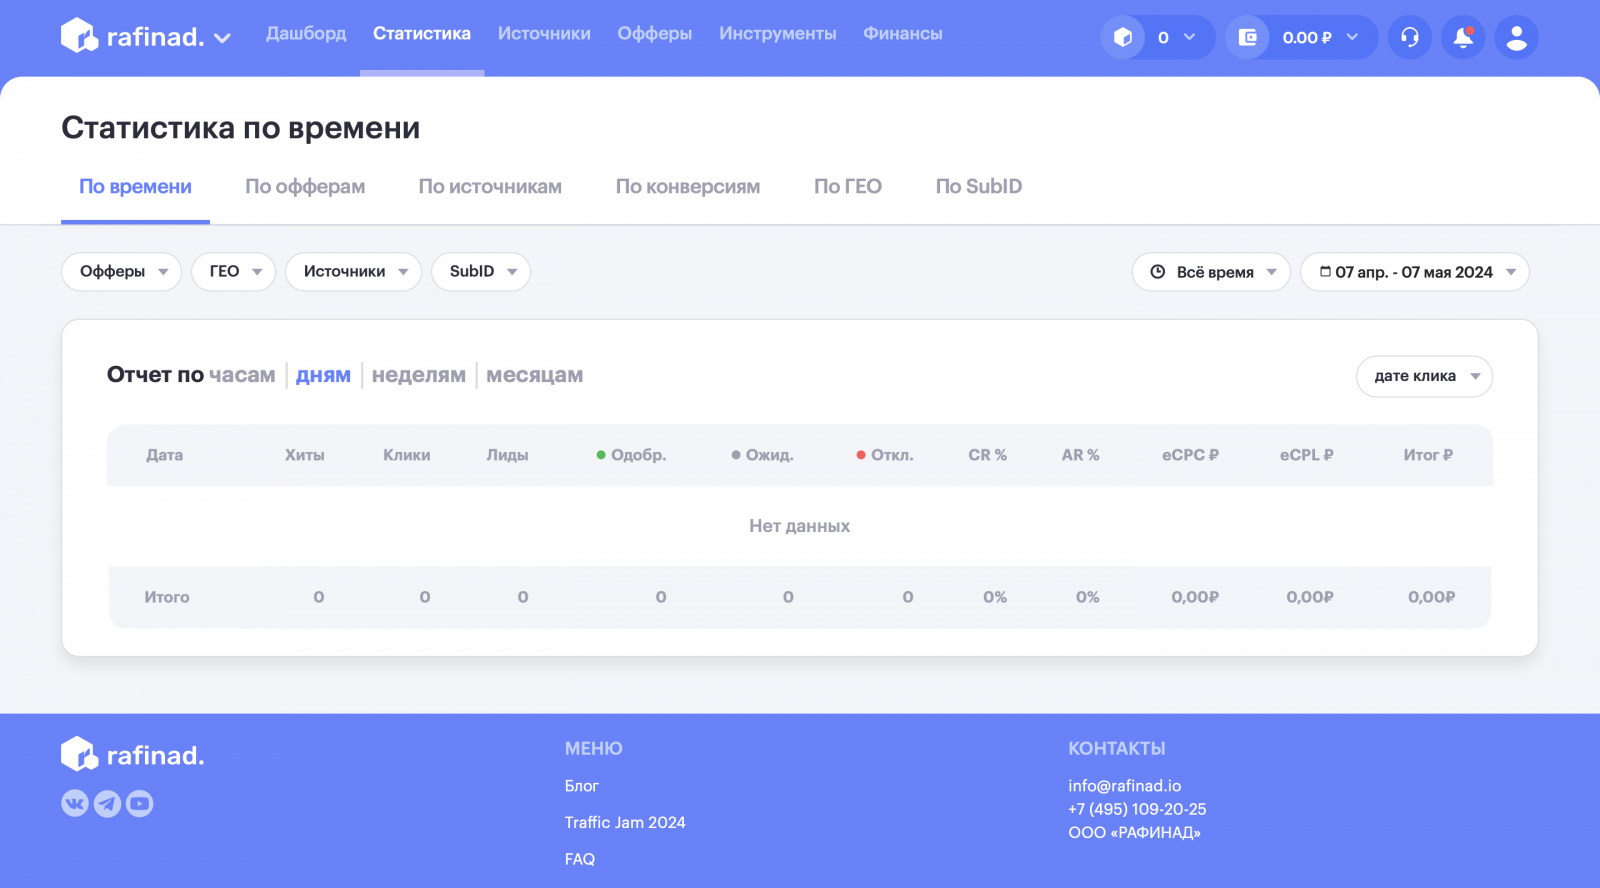Open the user profile avatar

coord(1516,37)
